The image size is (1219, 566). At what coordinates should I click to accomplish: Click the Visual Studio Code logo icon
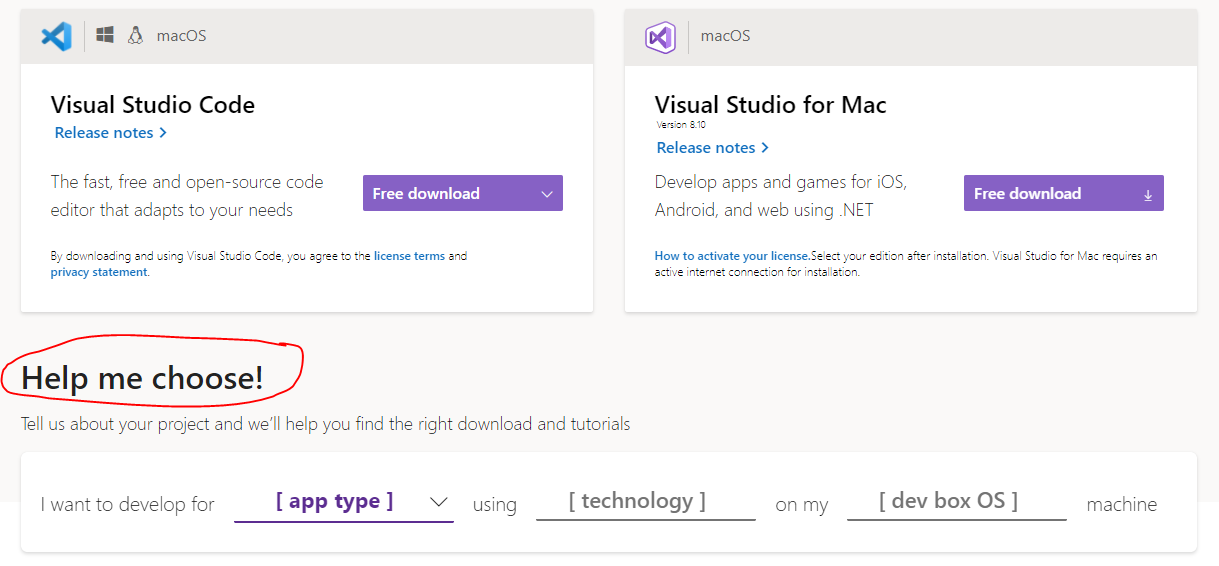(x=56, y=36)
